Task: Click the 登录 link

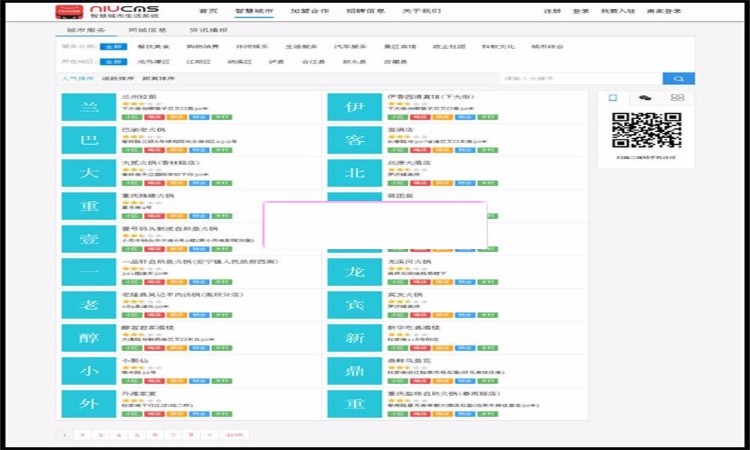Action: coord(581,11)
